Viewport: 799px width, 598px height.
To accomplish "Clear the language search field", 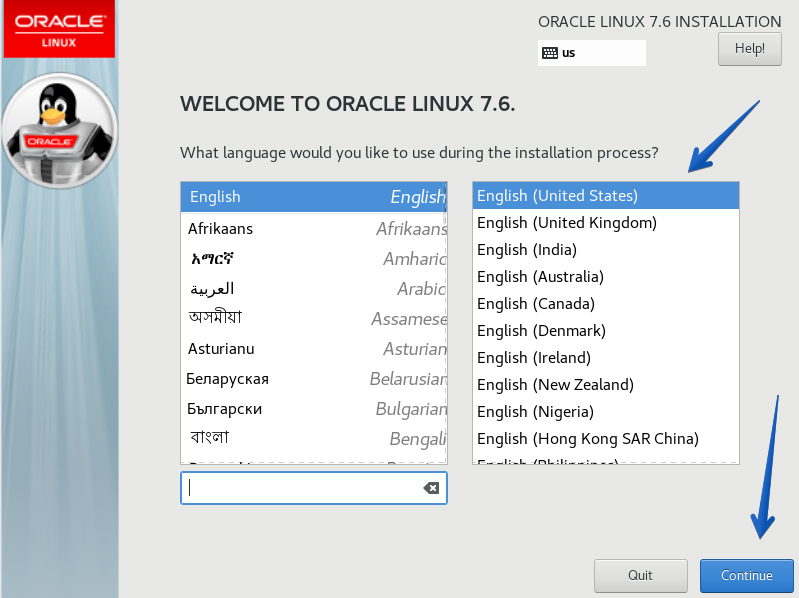I will tap(431, 488).
